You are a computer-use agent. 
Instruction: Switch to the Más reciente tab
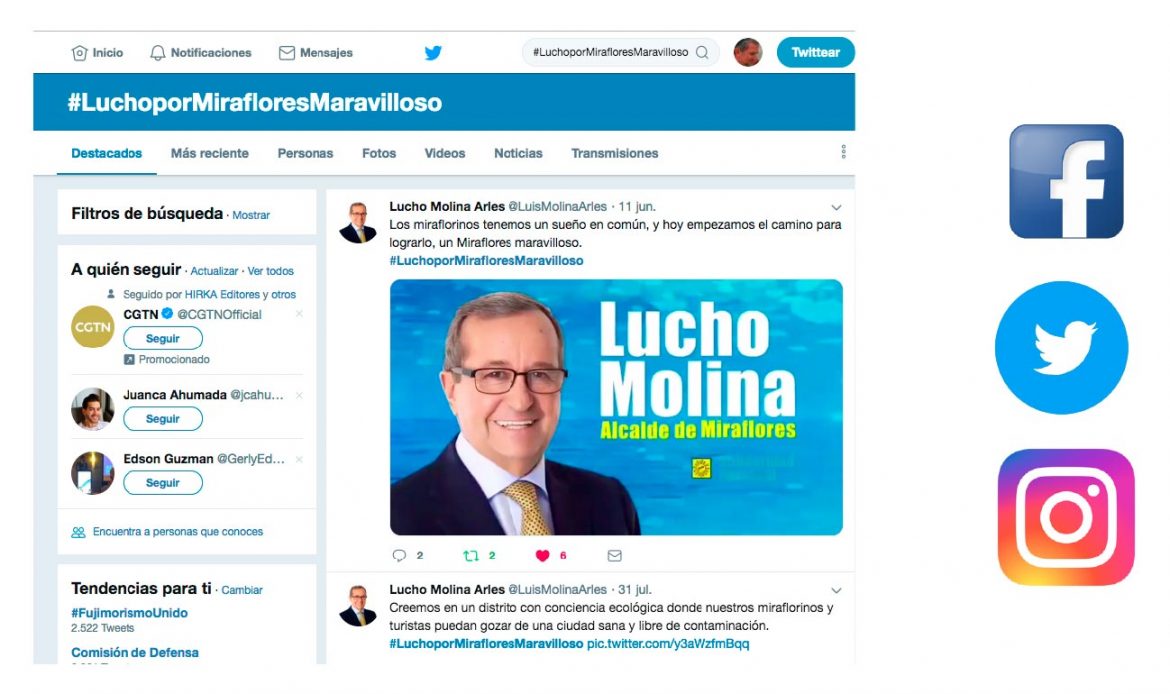click(210, 153)
